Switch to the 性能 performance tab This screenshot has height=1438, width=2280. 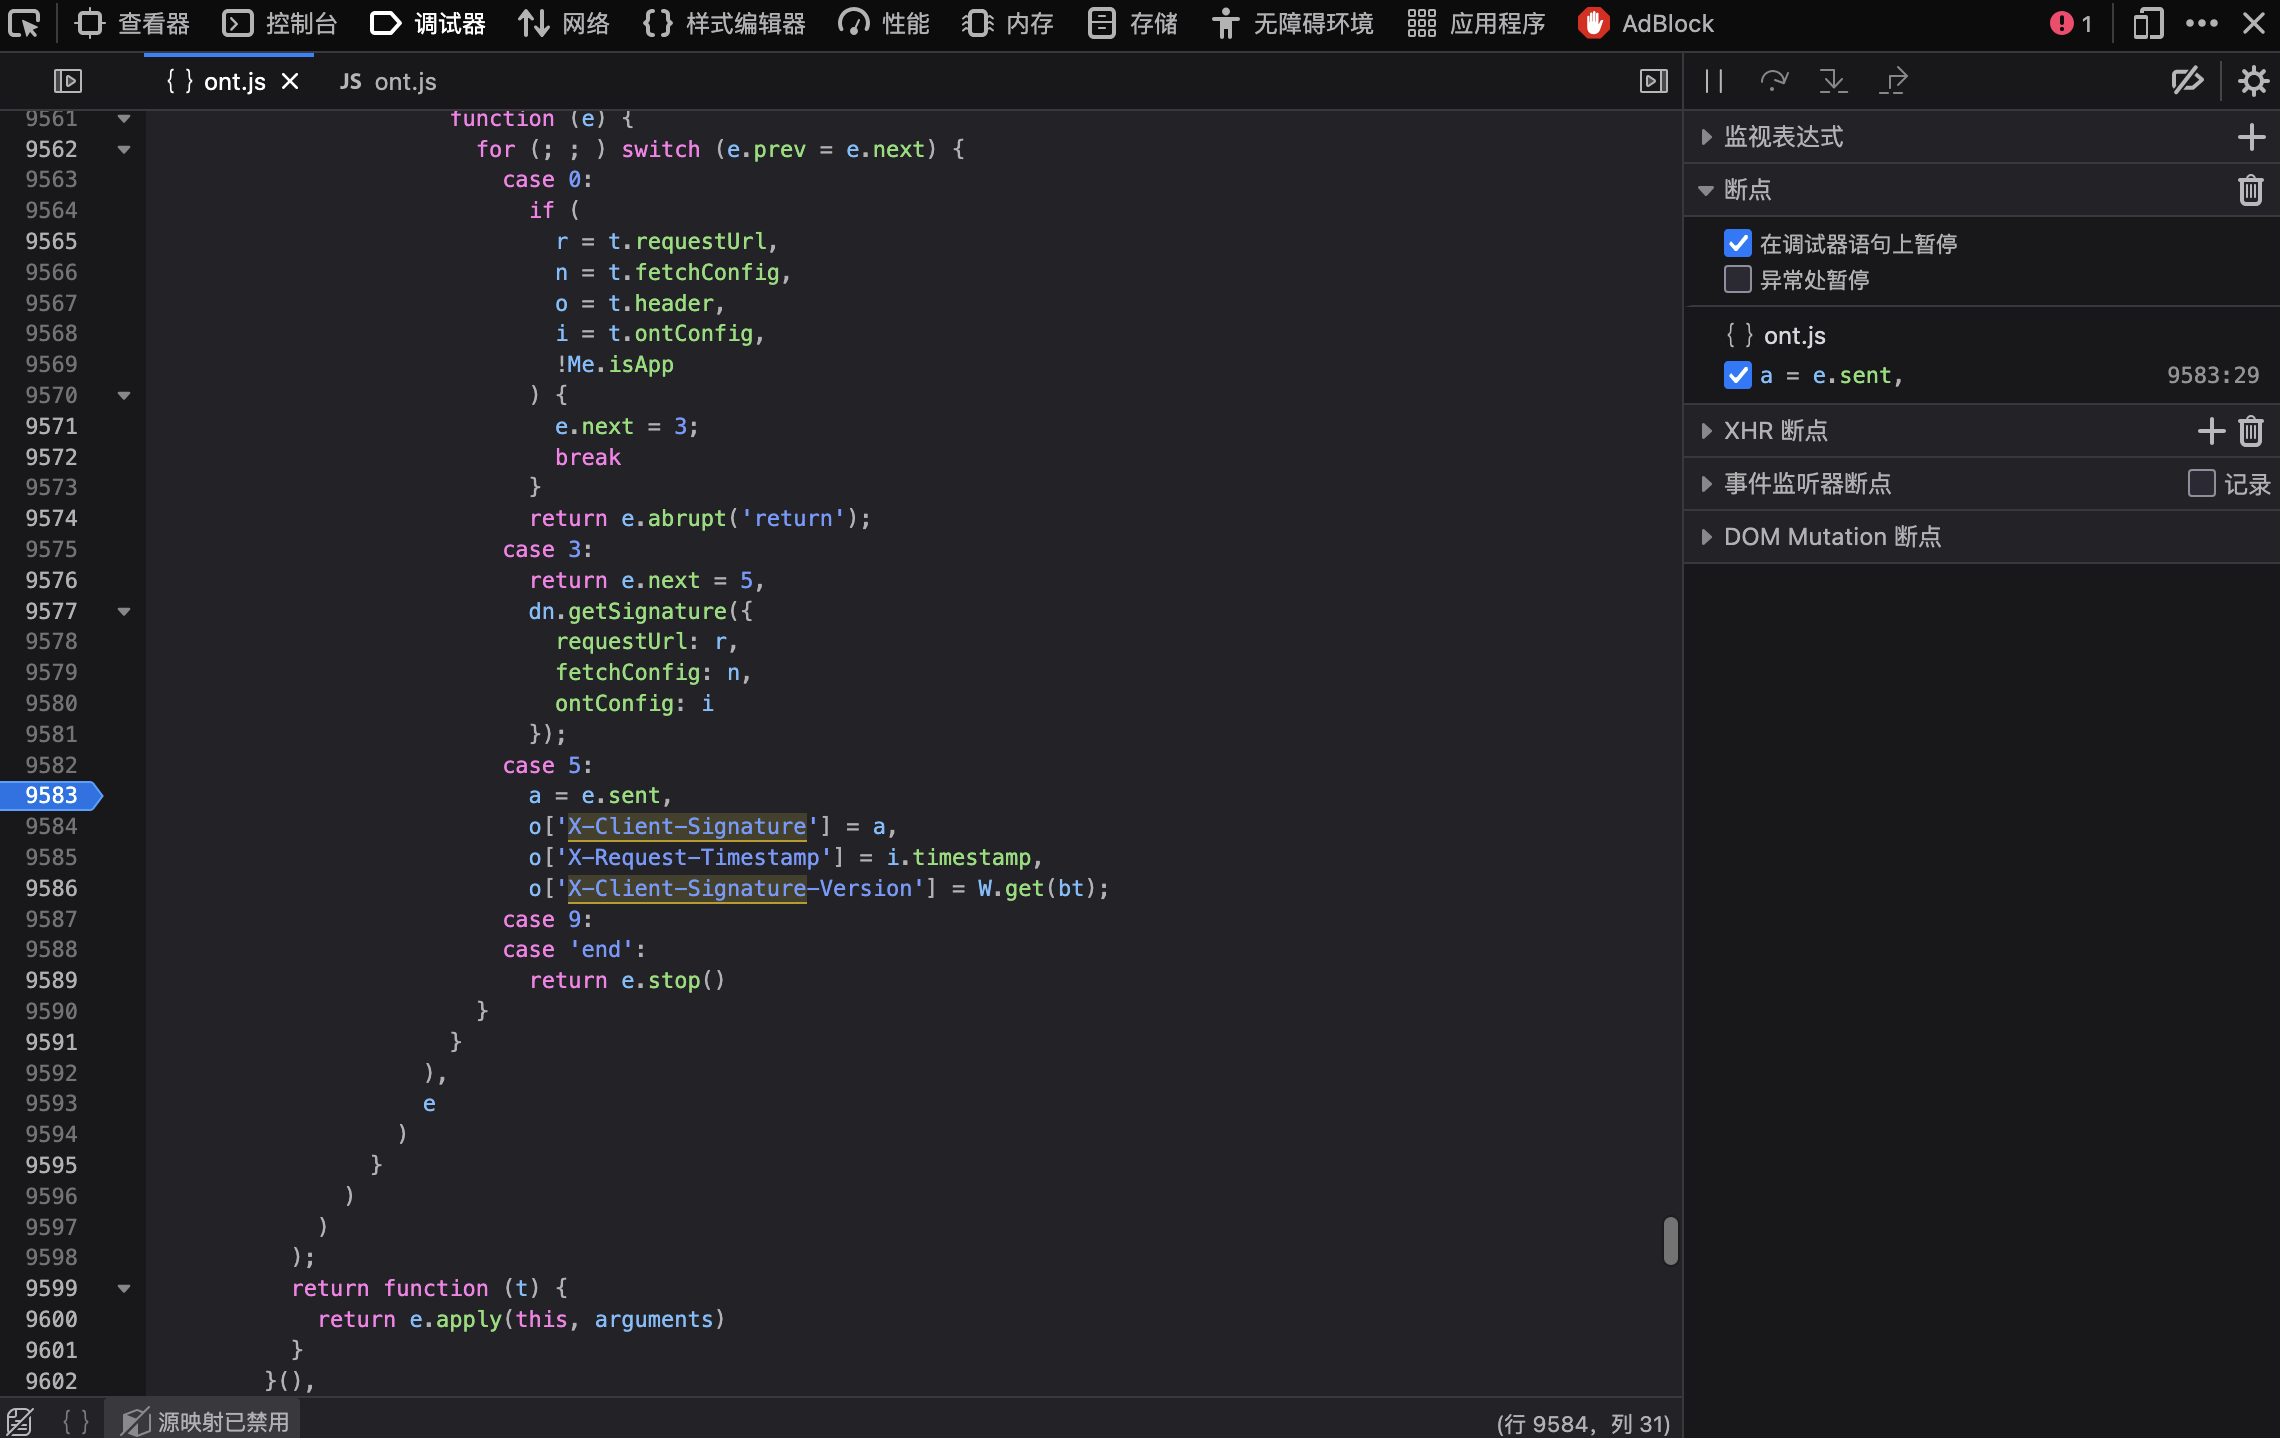[x=884, y=23]
